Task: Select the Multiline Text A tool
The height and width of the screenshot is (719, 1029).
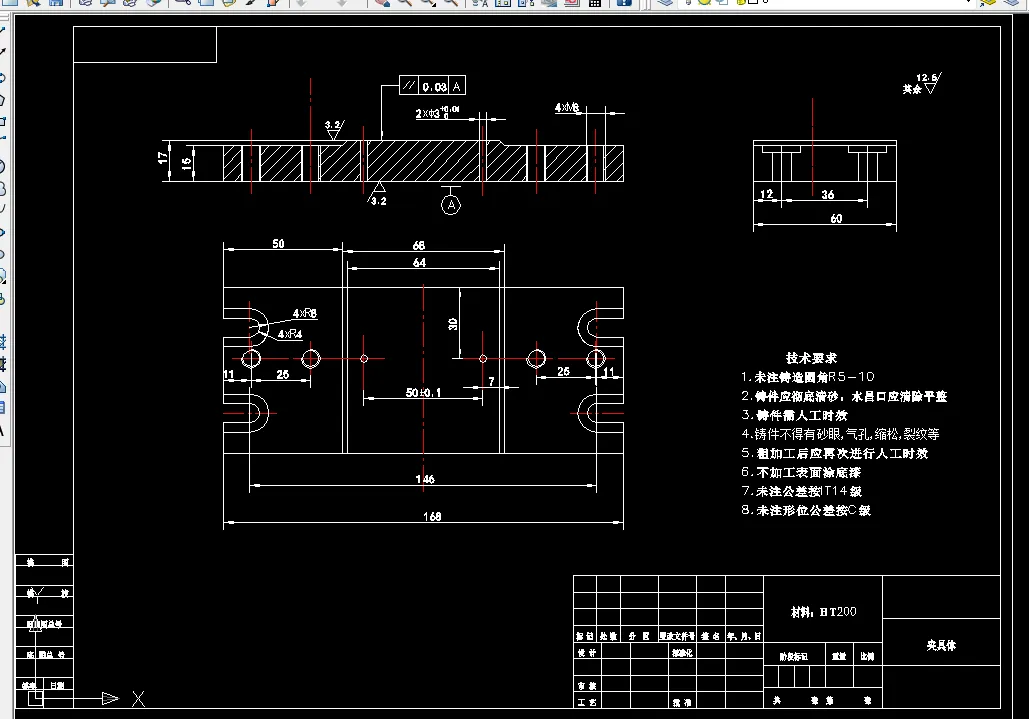Action: [3, 430]
